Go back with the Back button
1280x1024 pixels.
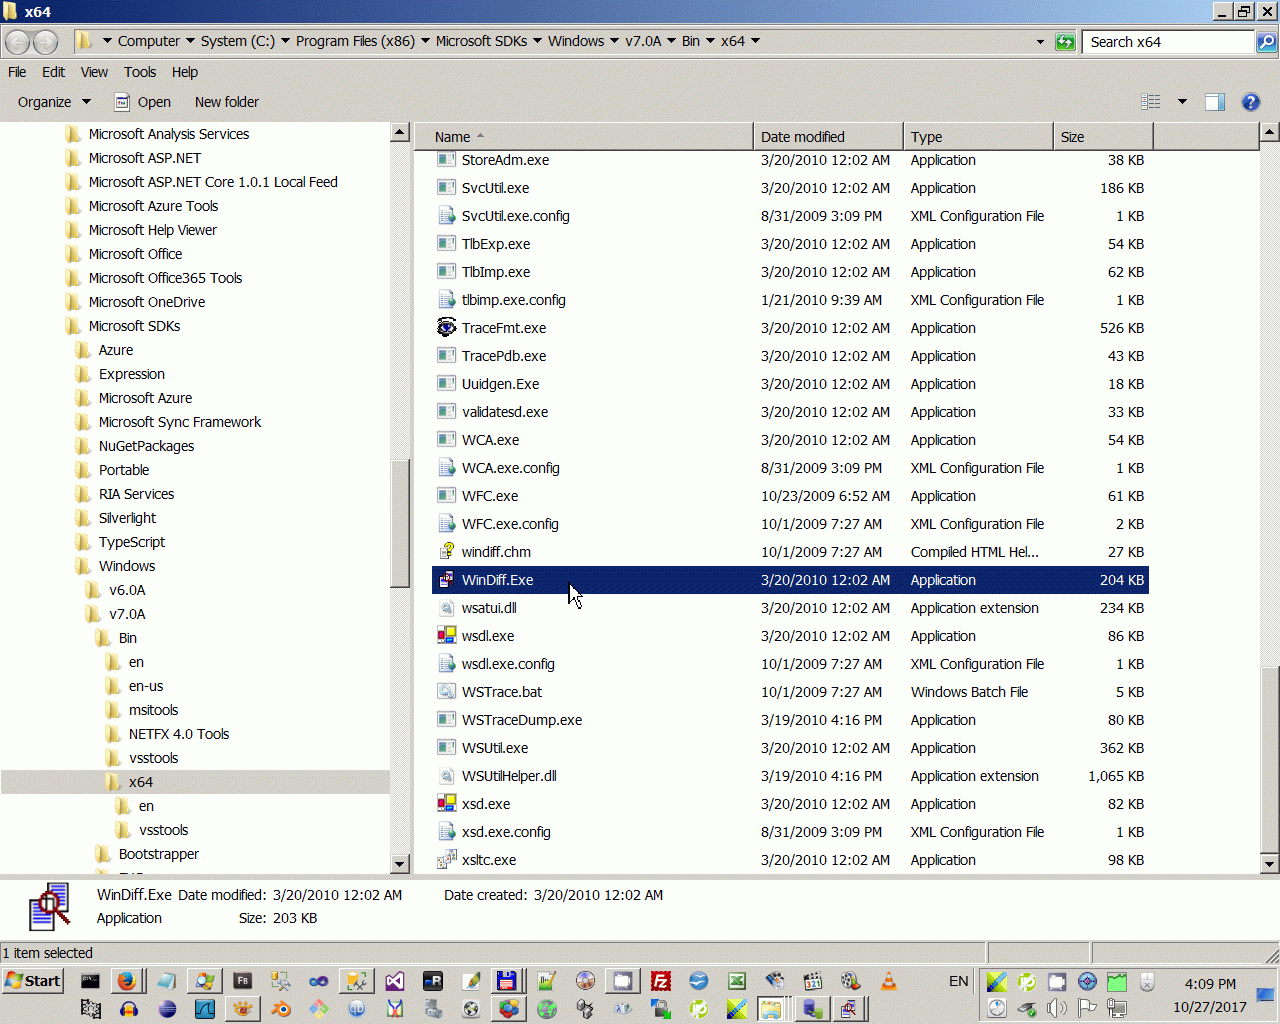18,42
